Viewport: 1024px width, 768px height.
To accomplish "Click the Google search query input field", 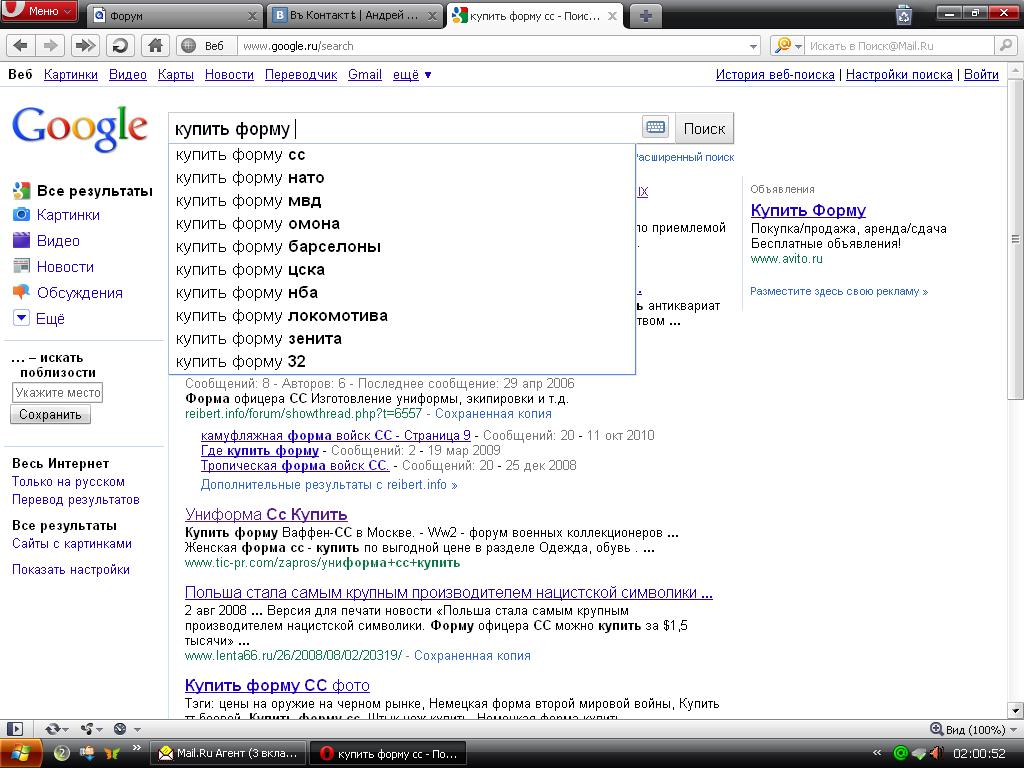I will click(405, 129).
